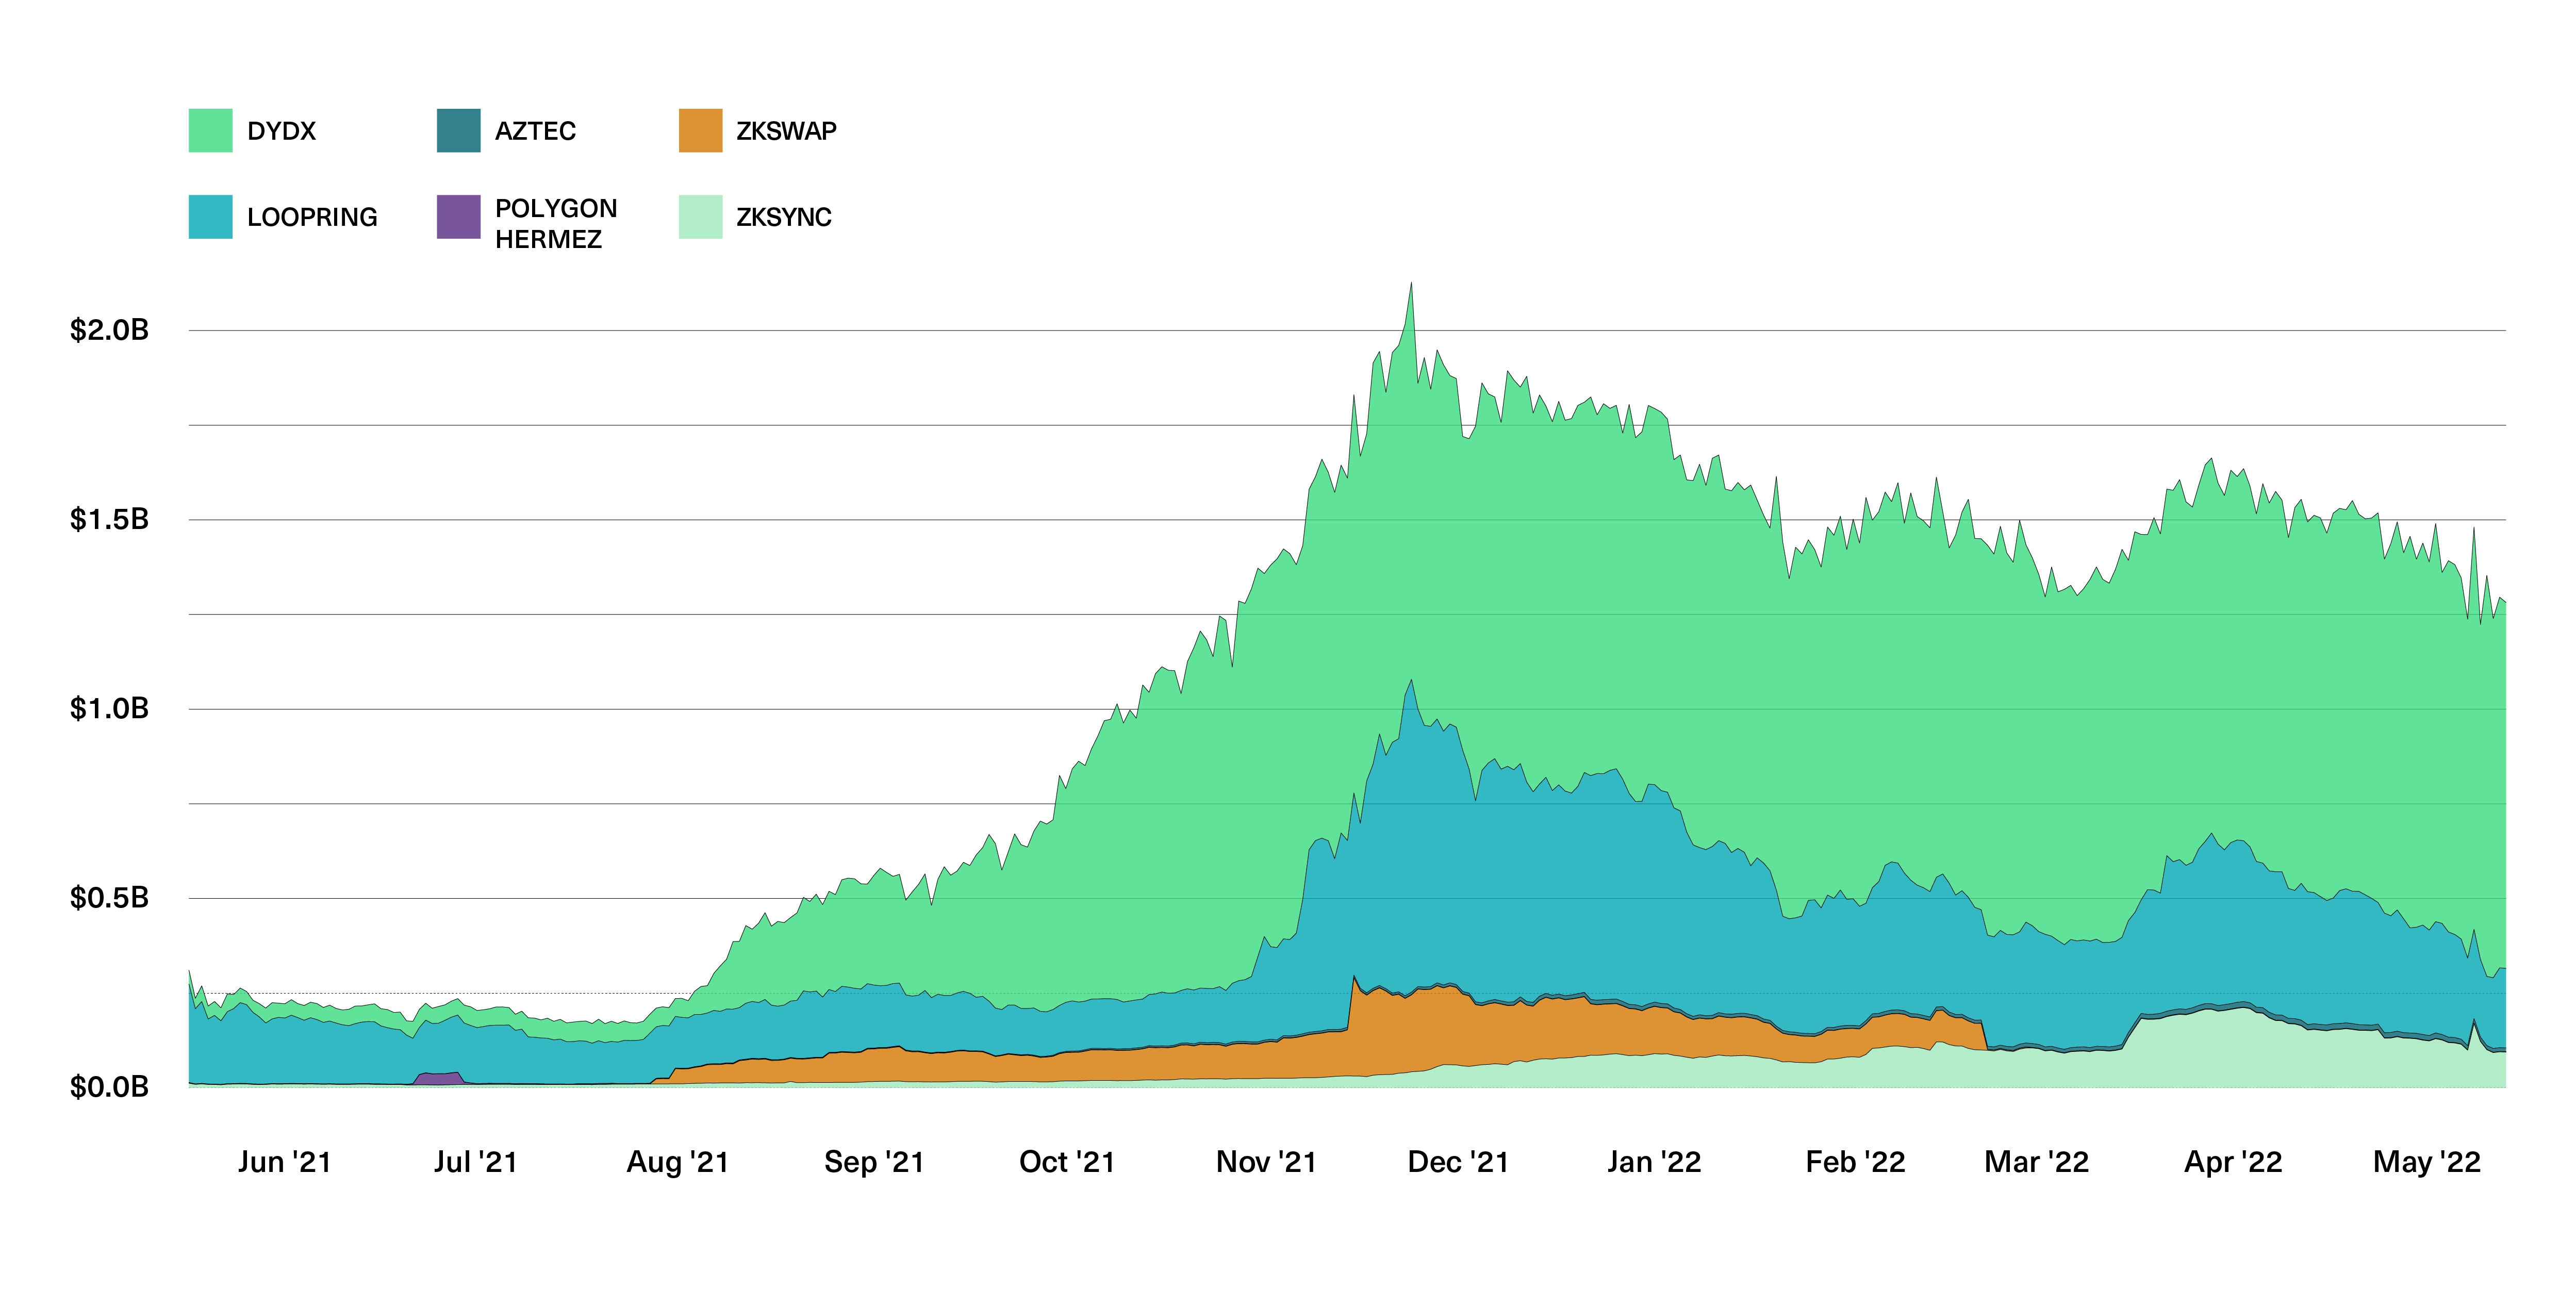Click the LOOPRING blue legend swatch
Image resolution: width=2576 pixels, height=1289 pixels.
(x=210, y=217)
